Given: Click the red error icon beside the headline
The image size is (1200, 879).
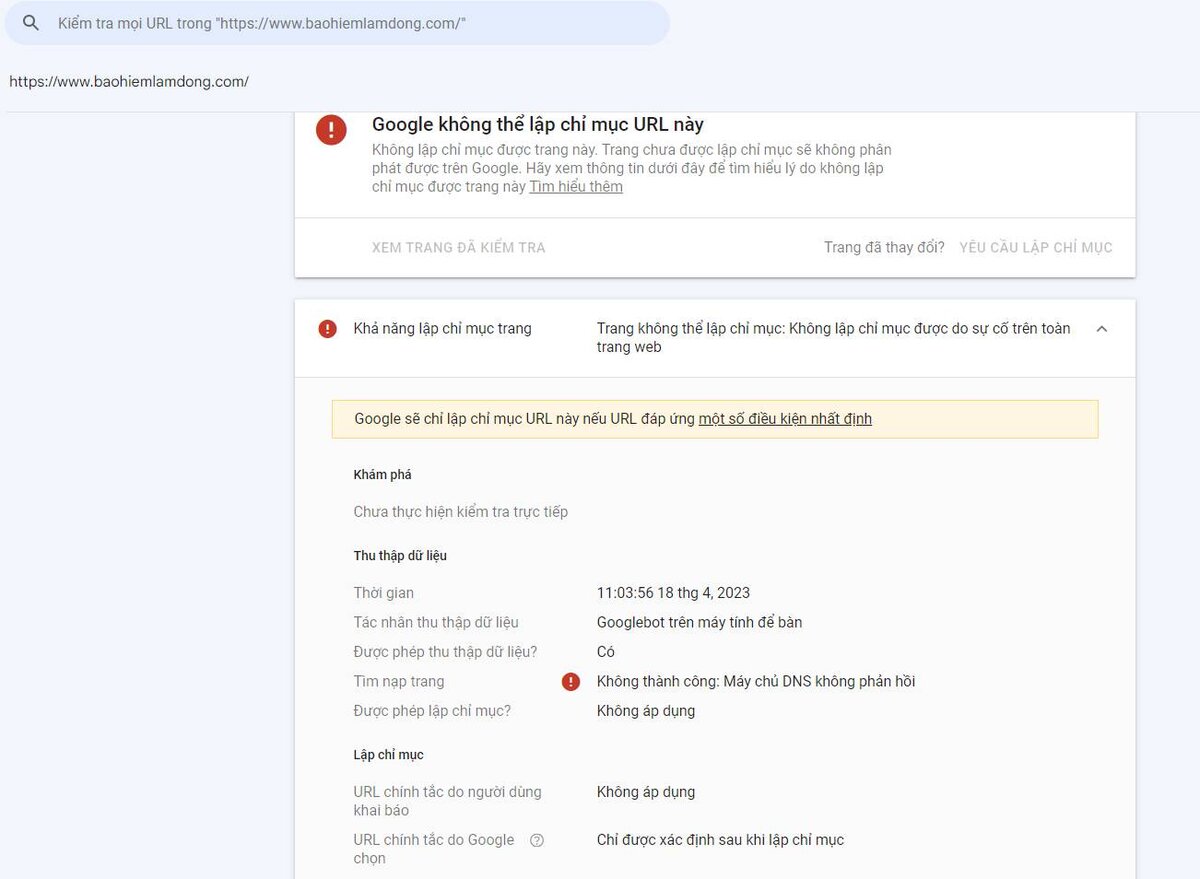Looking at the screenshot, I should coord(331,130).
